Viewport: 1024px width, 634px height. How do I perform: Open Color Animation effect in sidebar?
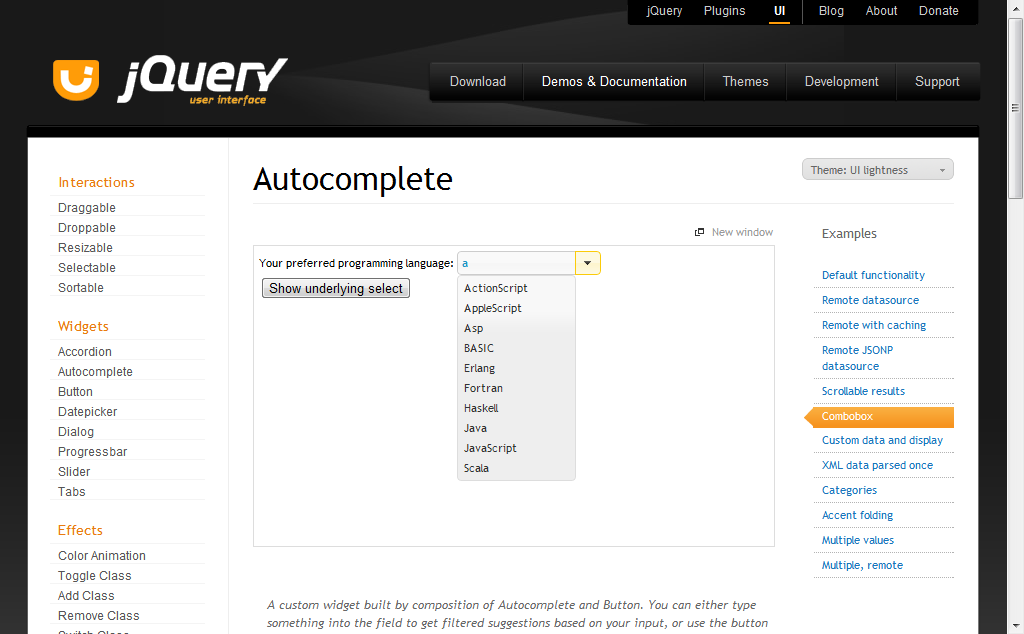[102, 556]
